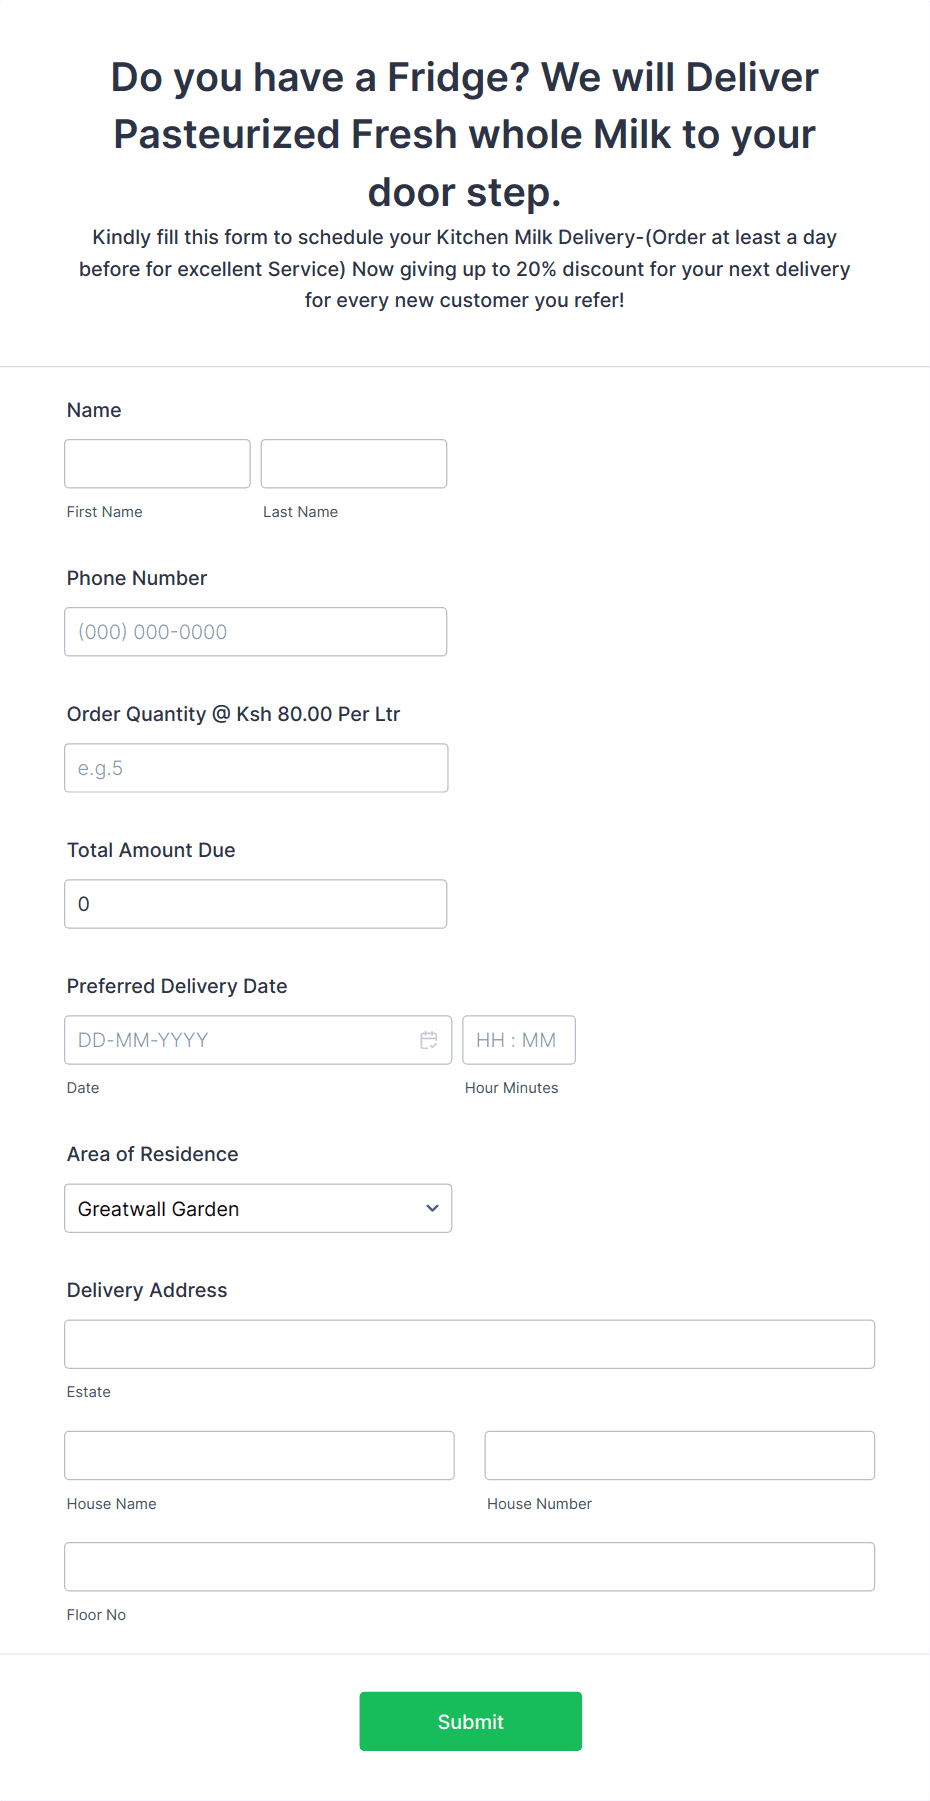Screen dimensions: 930x1801
Task: Click the Total Amount Due field showing 0
Action: [255, 903]
